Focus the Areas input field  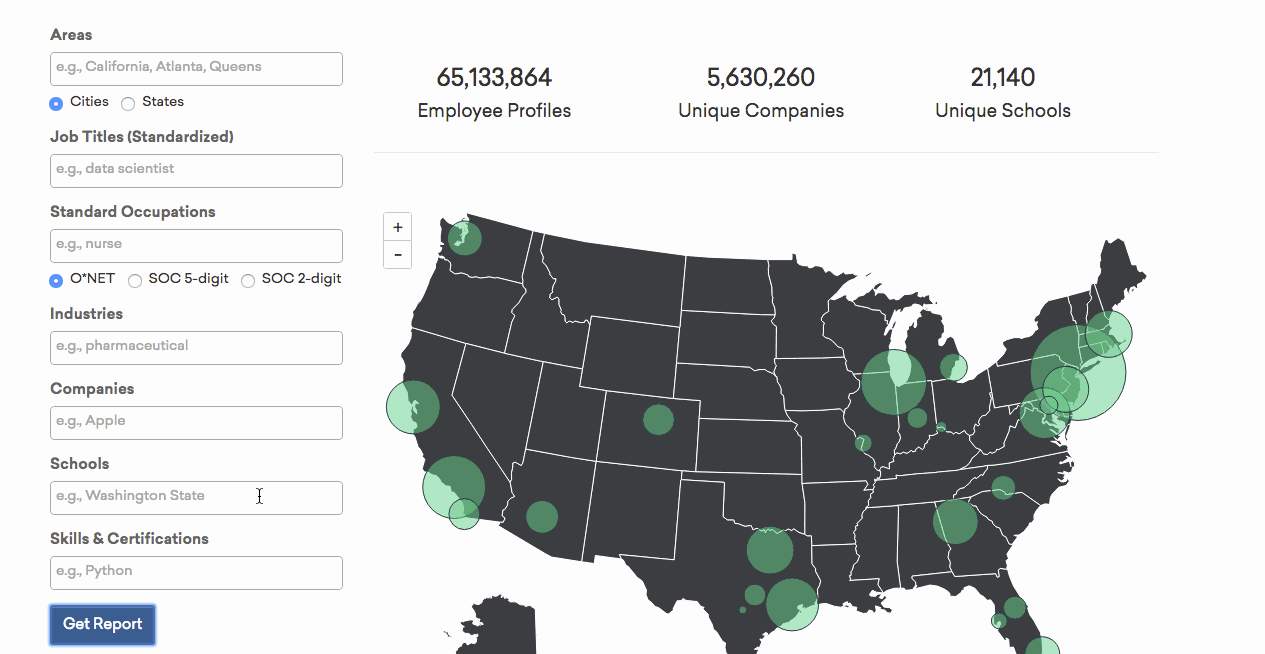(x=196, y=68)
